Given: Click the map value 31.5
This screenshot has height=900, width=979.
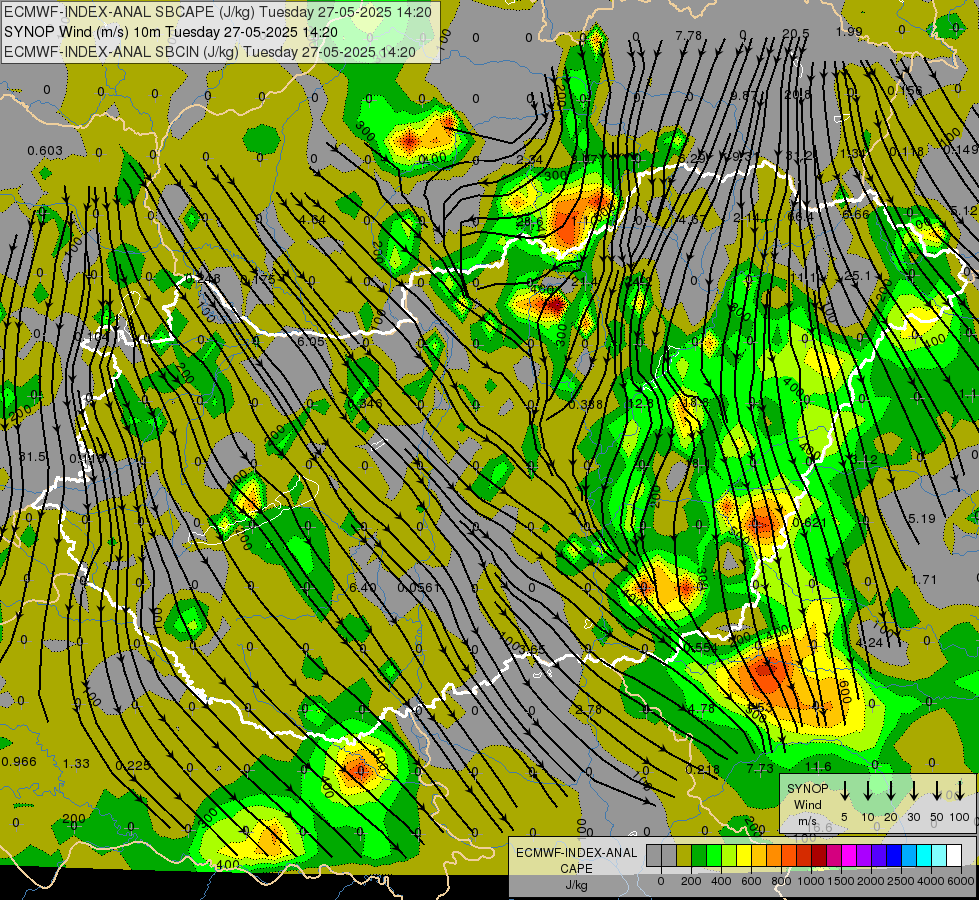Looking at the screenshot, I should point(32,457).
